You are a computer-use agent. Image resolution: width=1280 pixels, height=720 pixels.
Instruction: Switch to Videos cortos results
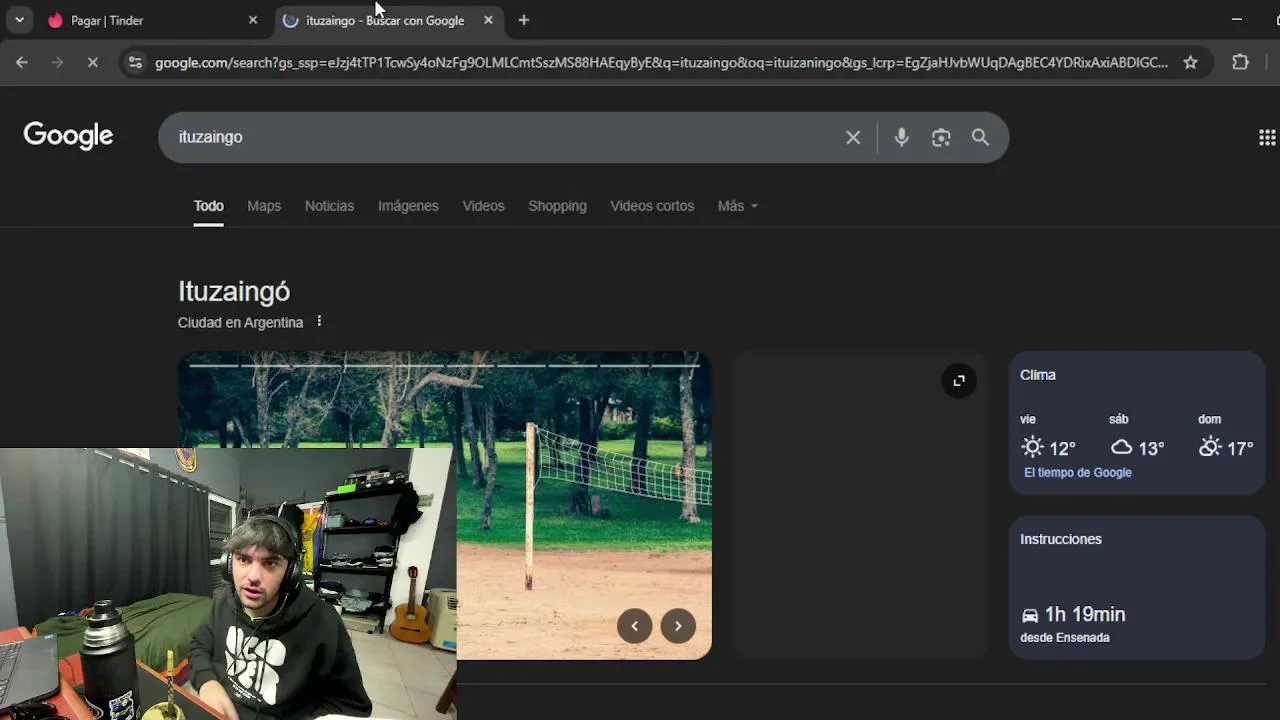click(x=652, y=206)
